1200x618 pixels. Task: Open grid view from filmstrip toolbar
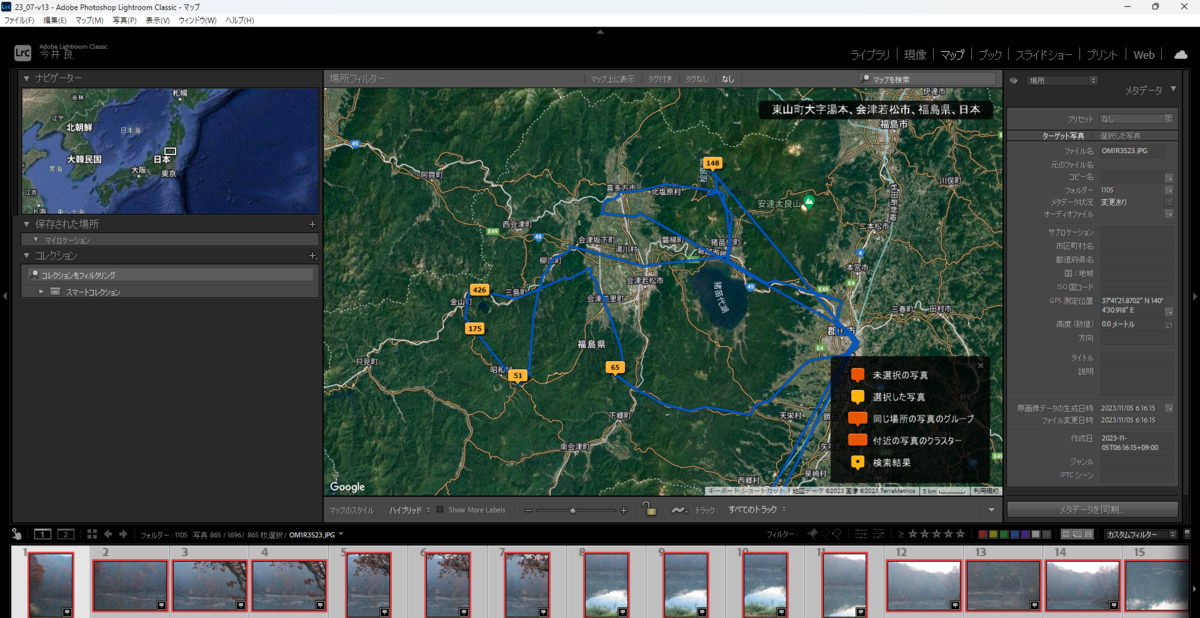(93, 534)
